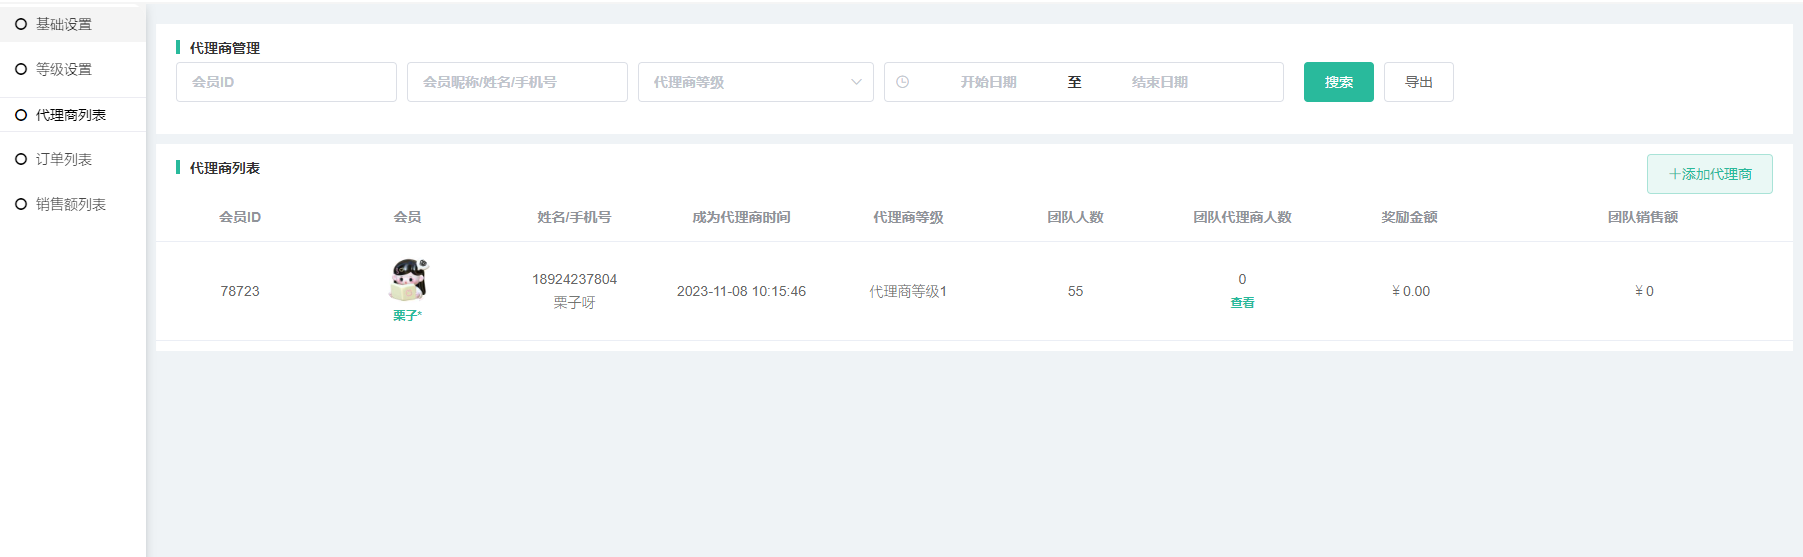Click the 查看 link under team agents

(x=1242, y=303)
